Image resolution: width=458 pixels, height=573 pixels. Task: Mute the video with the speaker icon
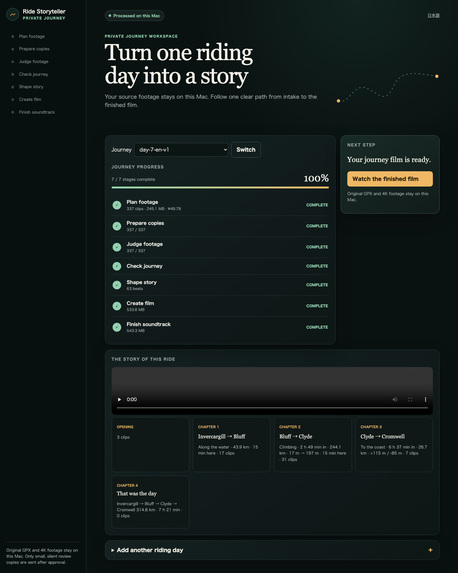(x=395, y=399)
